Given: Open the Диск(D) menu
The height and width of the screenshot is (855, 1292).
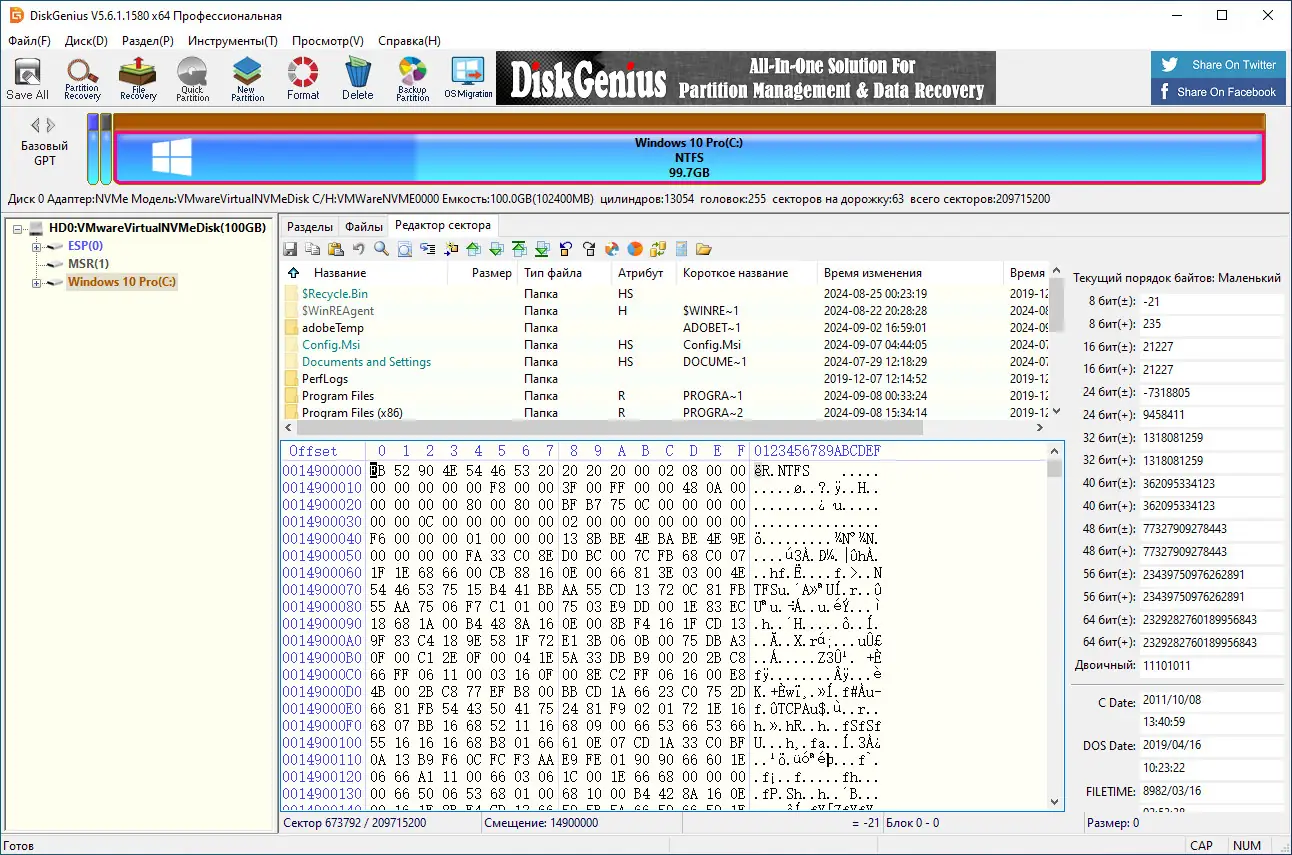Looking at the screenshot, I should pos(86,41).
